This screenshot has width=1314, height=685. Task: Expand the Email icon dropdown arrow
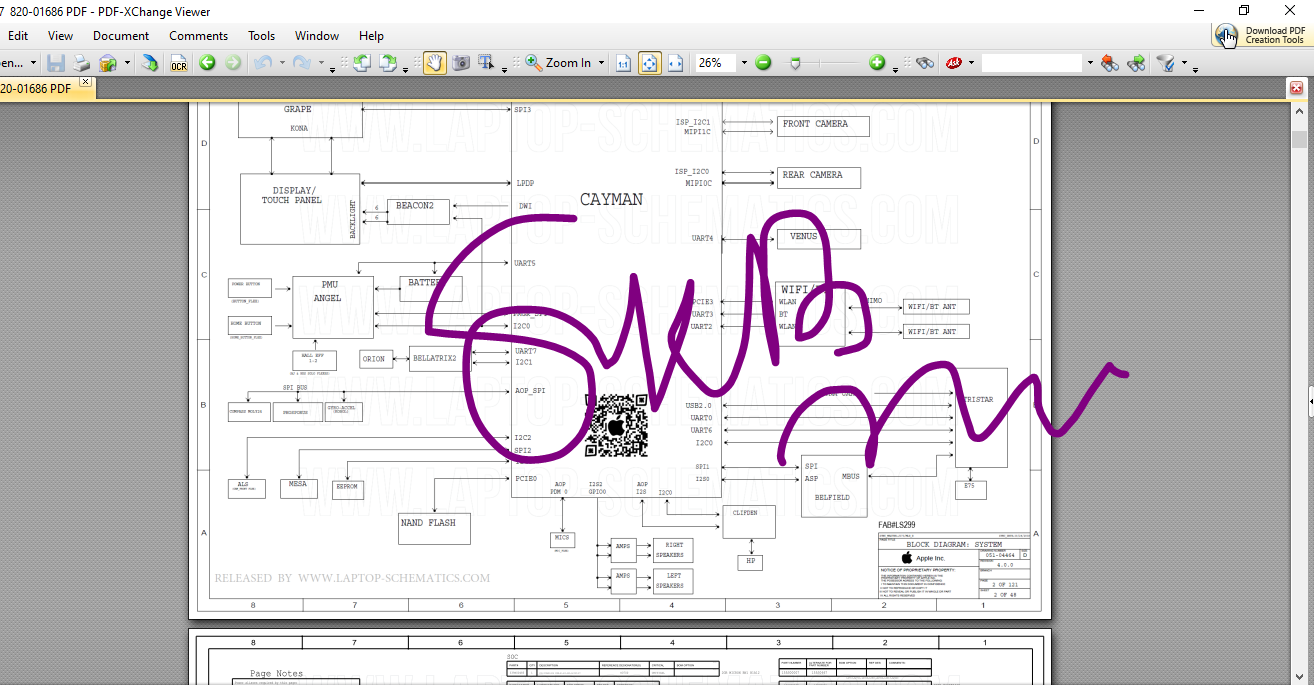pos(125,64)
